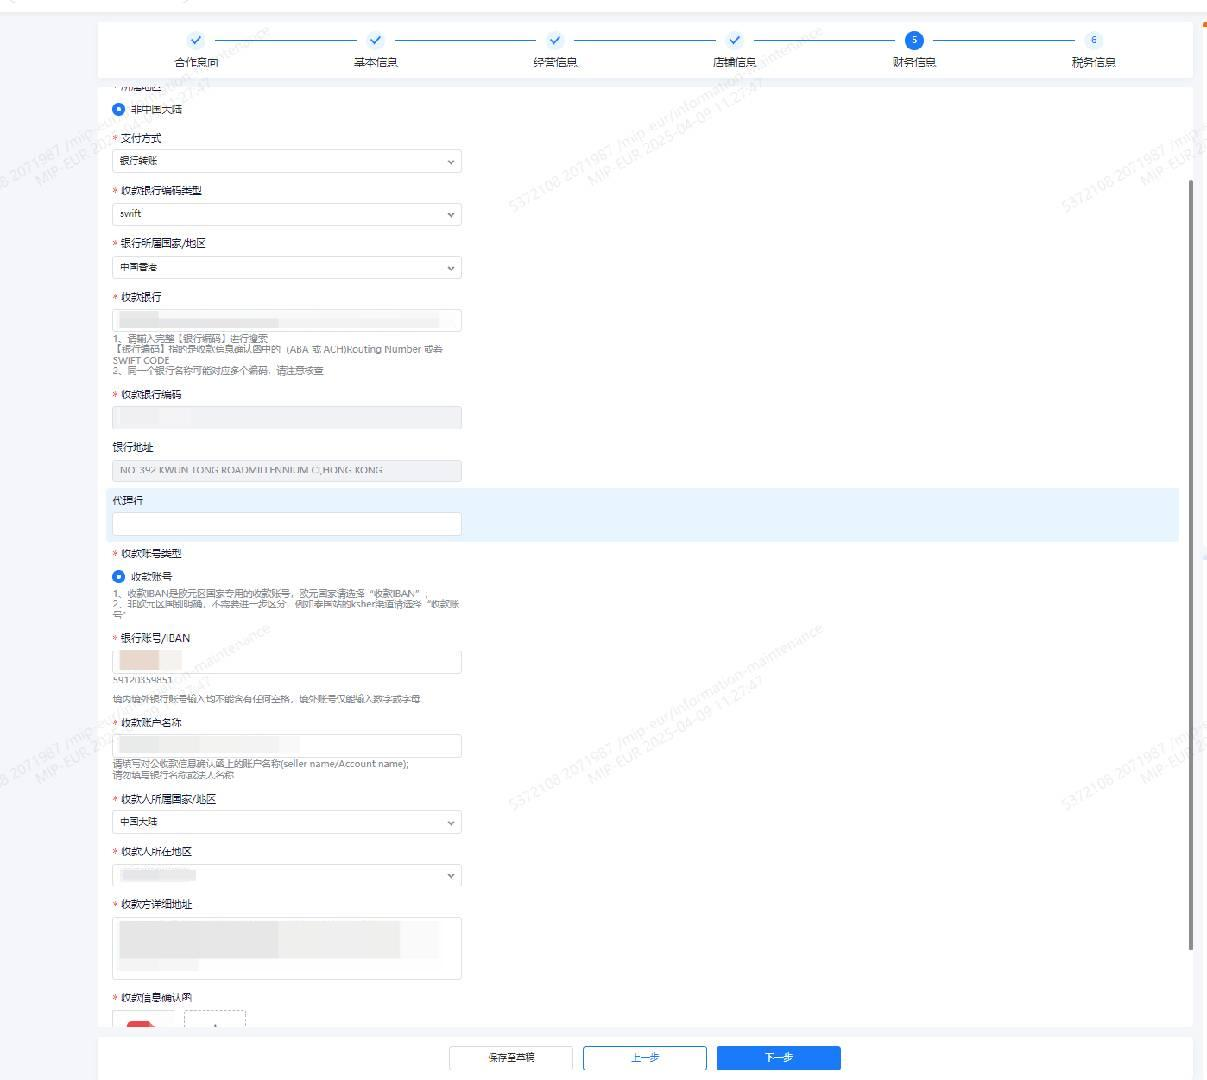This screenshot has width=1207, height=1080.
Task: Select the 收款账号 account type radio
Action: (x=119, y=577)
